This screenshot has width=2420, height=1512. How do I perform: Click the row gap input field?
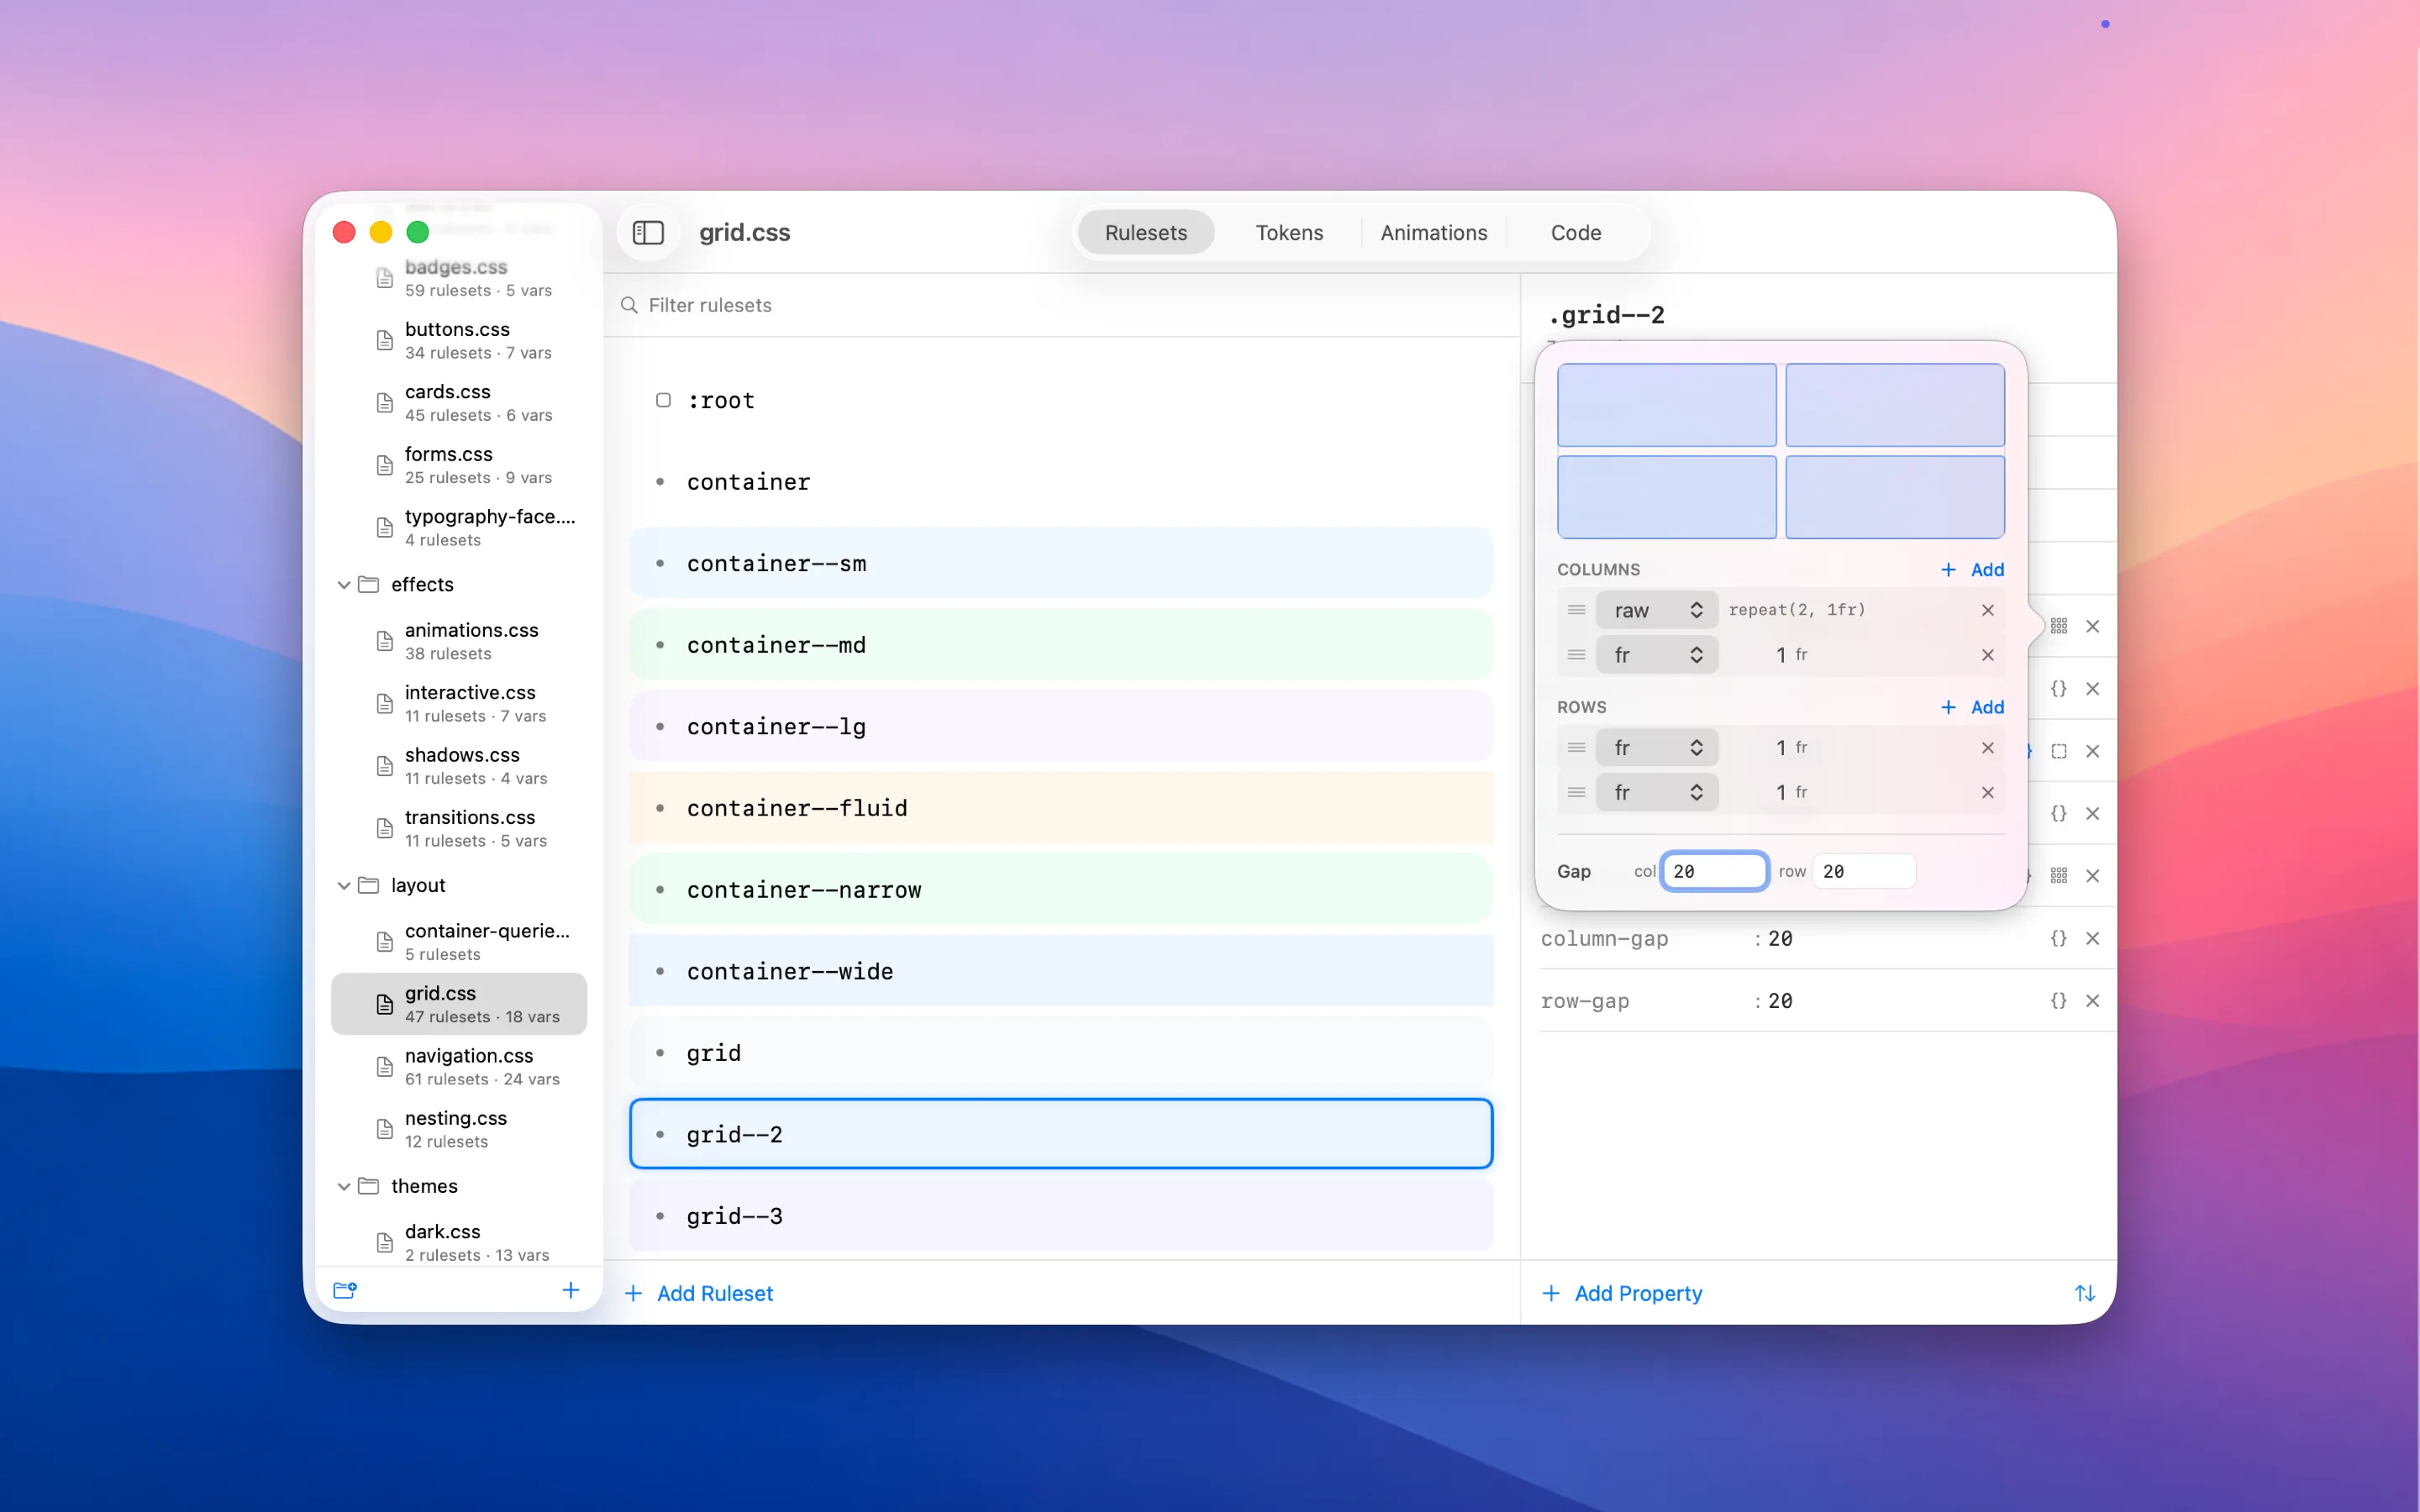tap(1863, 871)
